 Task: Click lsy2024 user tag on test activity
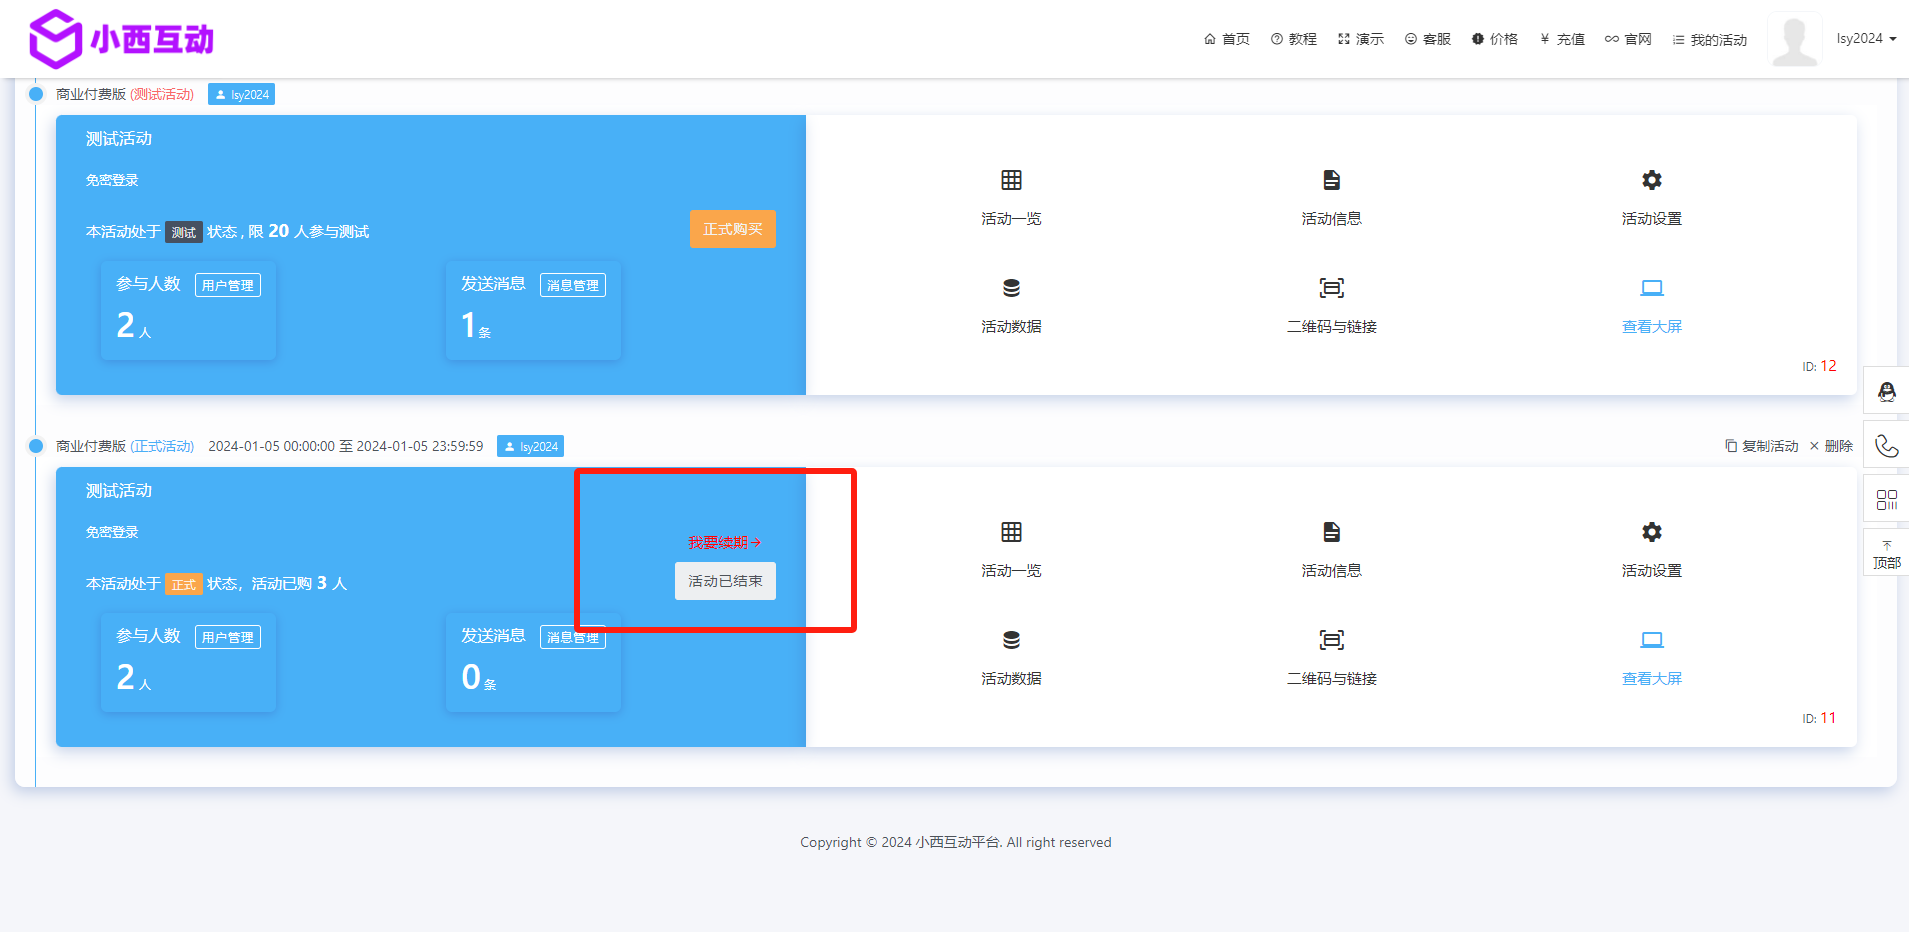pos(241,95)
